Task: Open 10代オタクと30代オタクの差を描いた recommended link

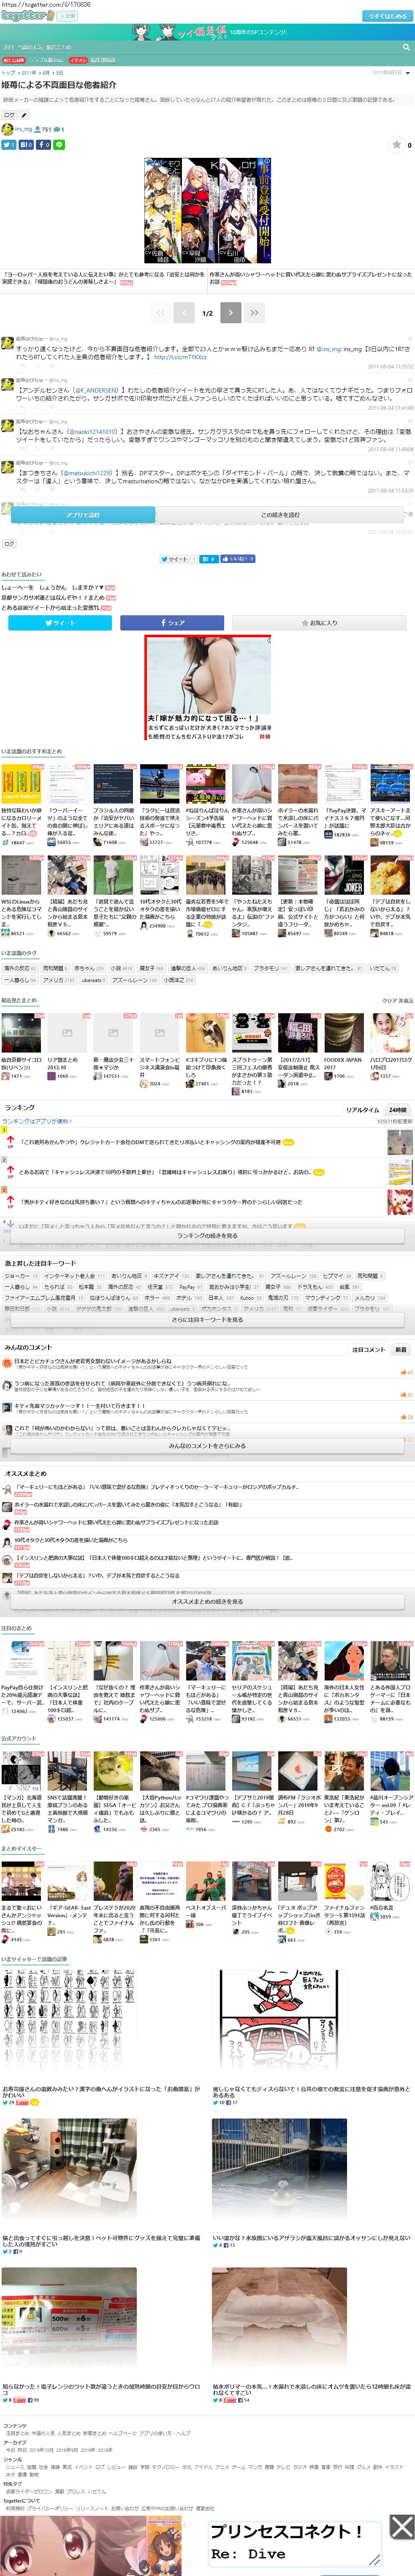Action: click(71, 1540)
